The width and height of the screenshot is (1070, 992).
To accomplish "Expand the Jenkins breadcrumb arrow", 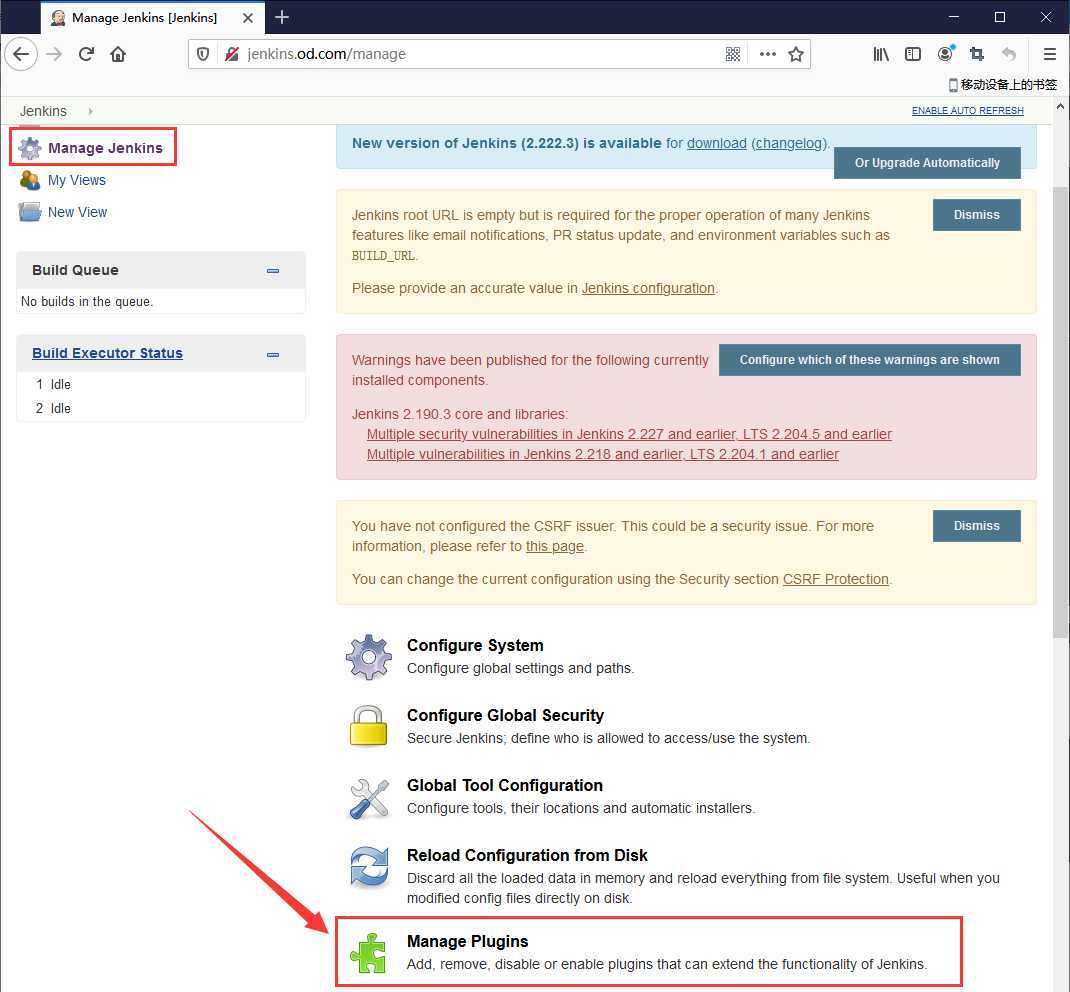I will (x=90, y=111).
